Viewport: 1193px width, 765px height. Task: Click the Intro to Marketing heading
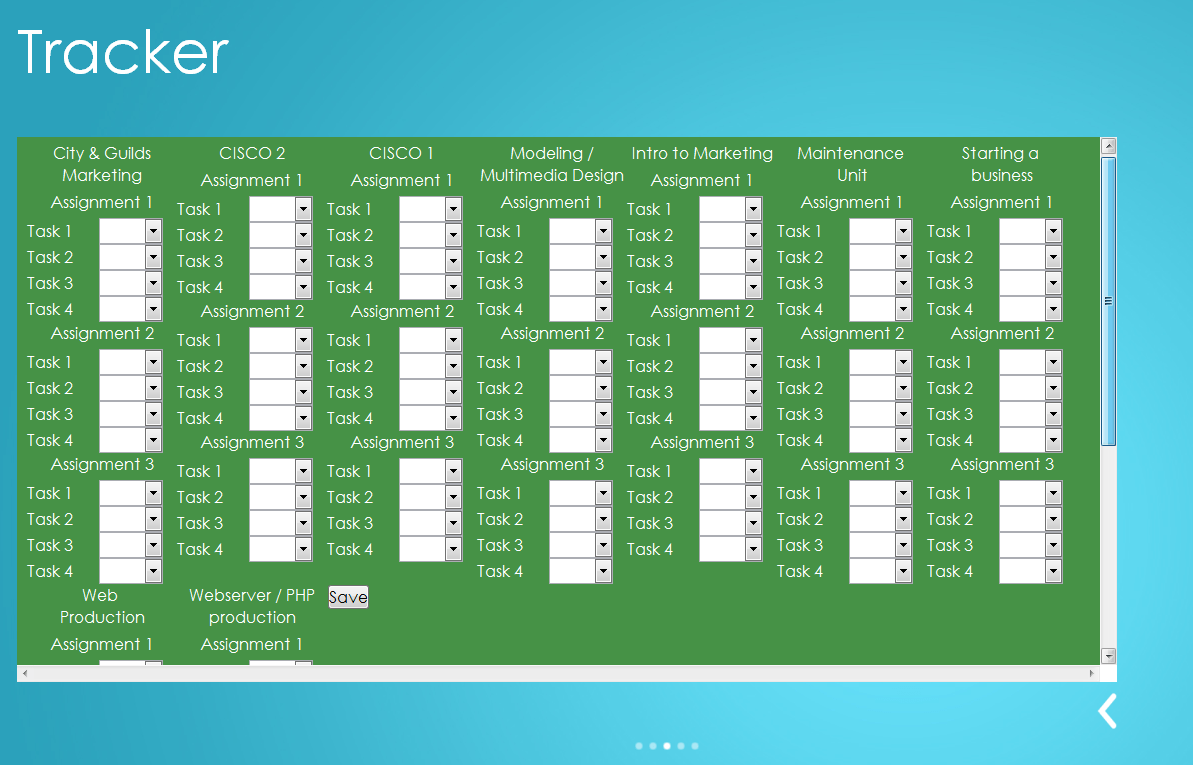701,154
